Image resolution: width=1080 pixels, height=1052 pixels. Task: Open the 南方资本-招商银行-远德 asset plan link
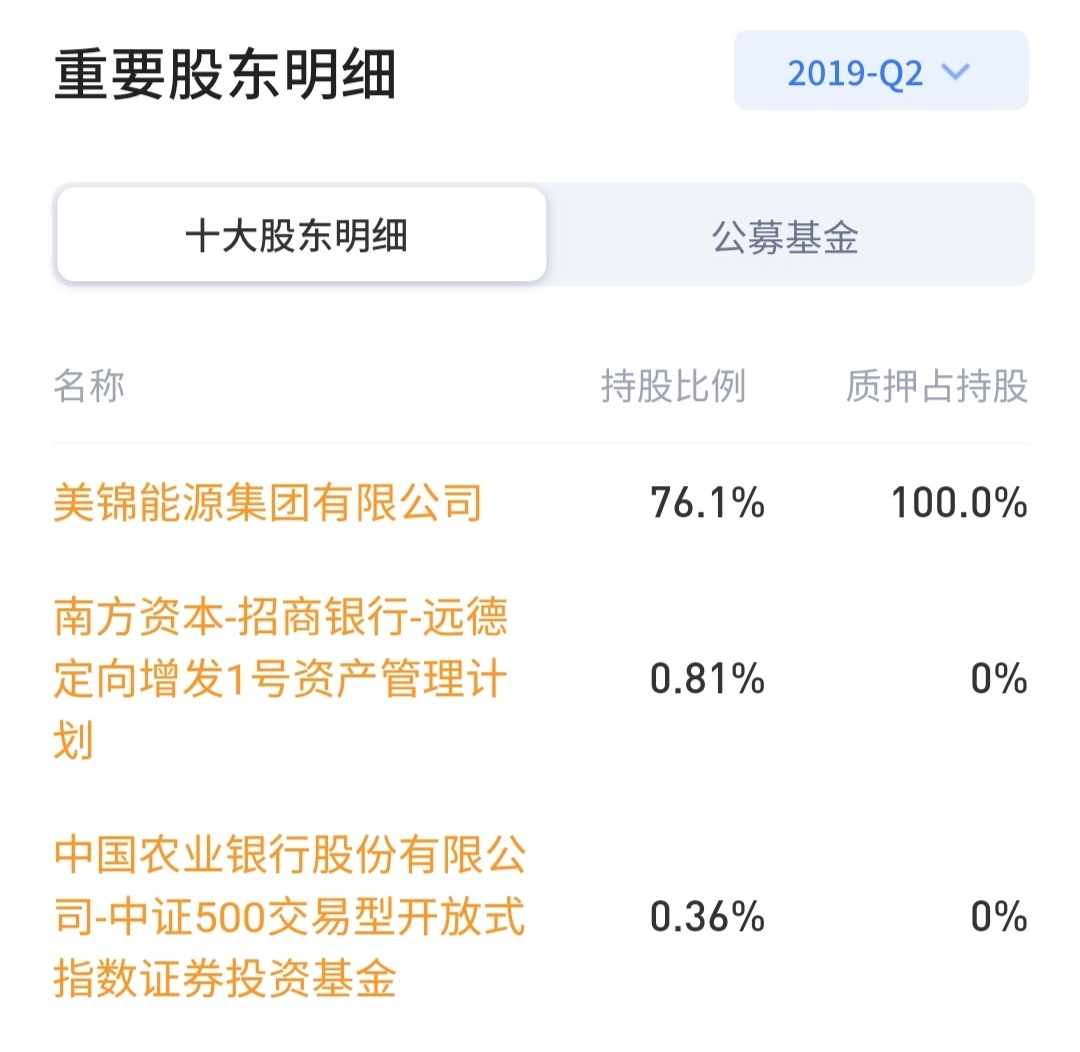(281, 619)
